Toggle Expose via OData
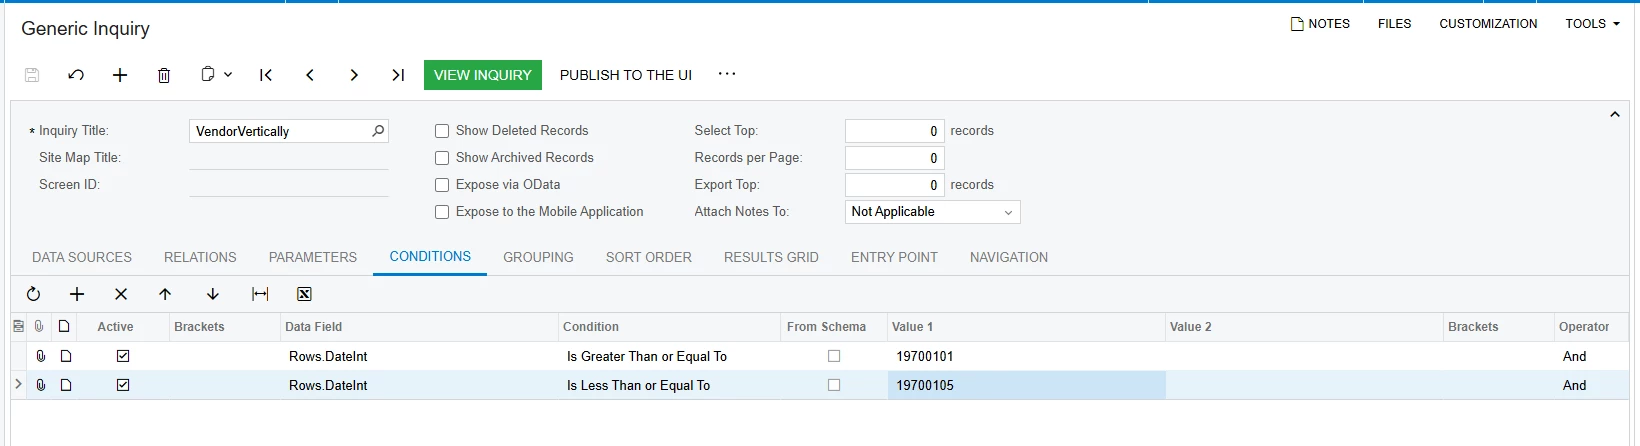Screen dimensions: 1640x446 click(442, 185)
